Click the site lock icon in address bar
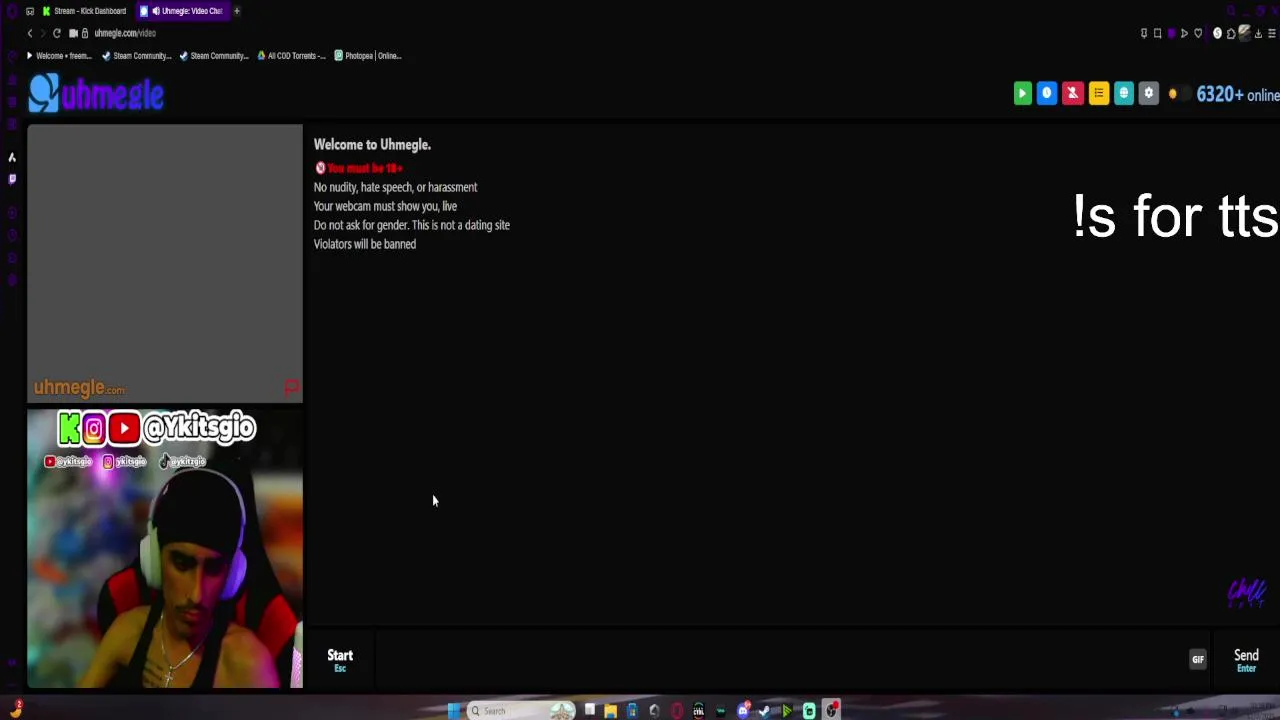 [x=85, y=33]
